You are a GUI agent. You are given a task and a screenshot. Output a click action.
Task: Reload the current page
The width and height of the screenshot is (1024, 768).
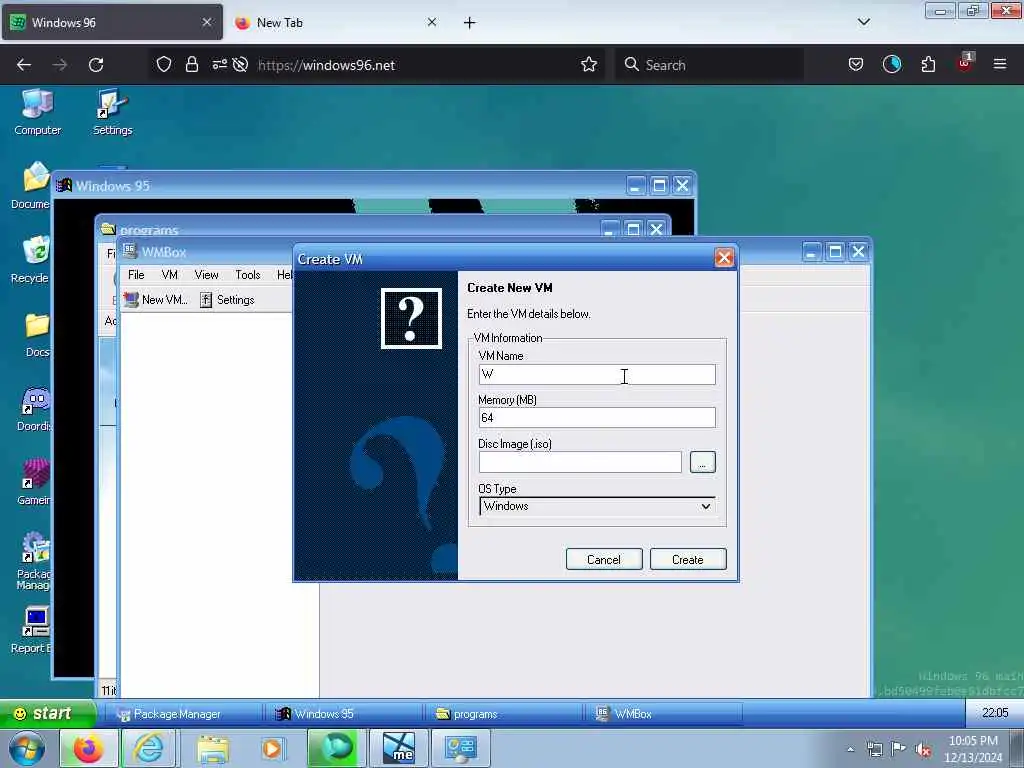tap(96, 65)
